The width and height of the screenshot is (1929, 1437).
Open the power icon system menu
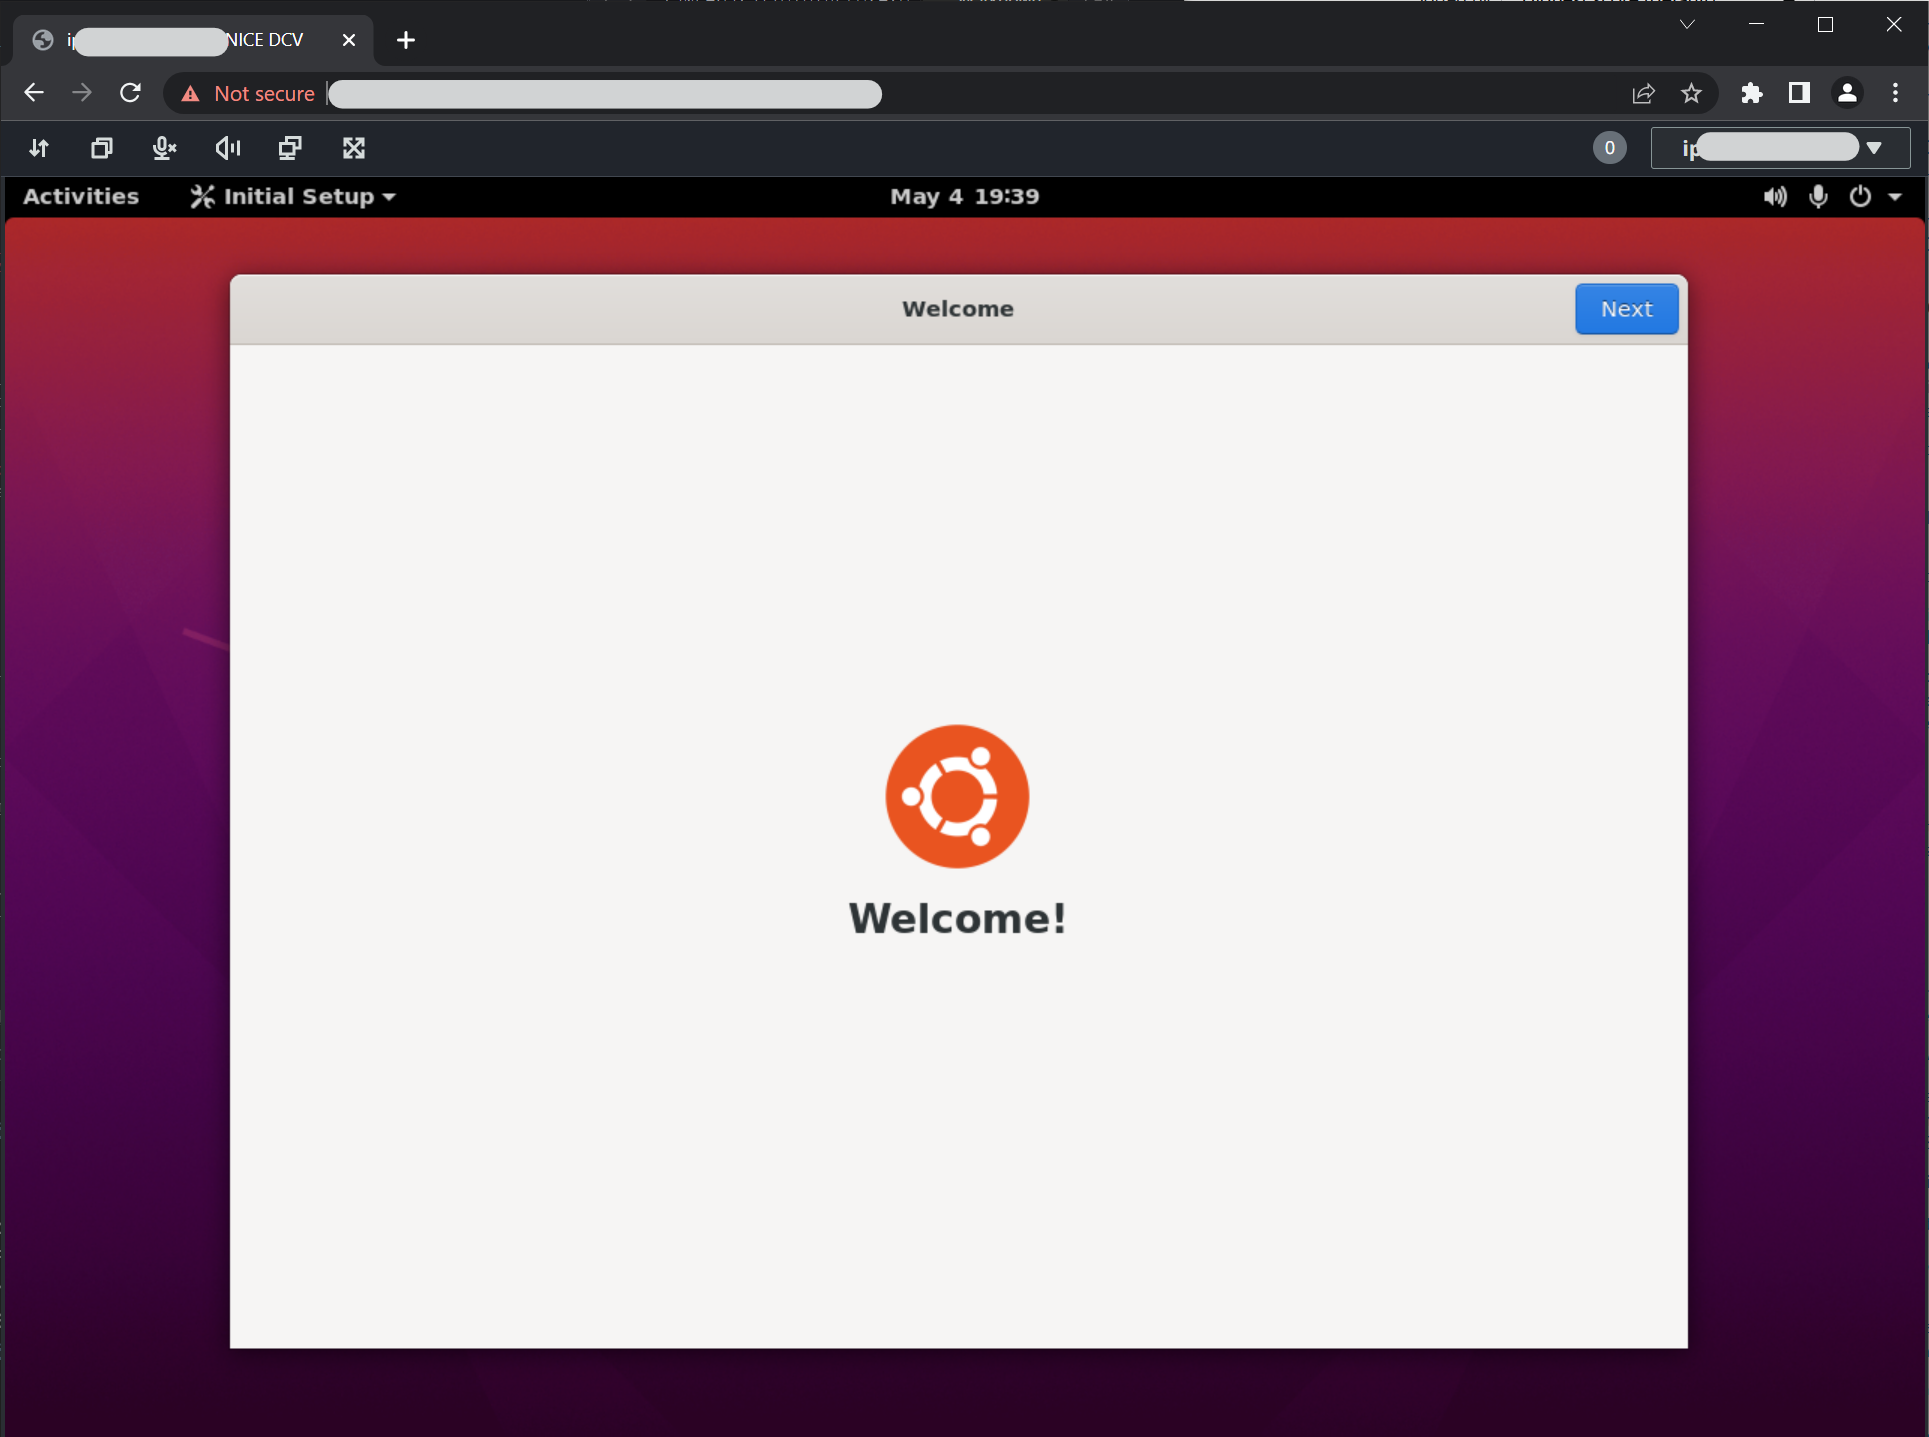(1860, 196)
